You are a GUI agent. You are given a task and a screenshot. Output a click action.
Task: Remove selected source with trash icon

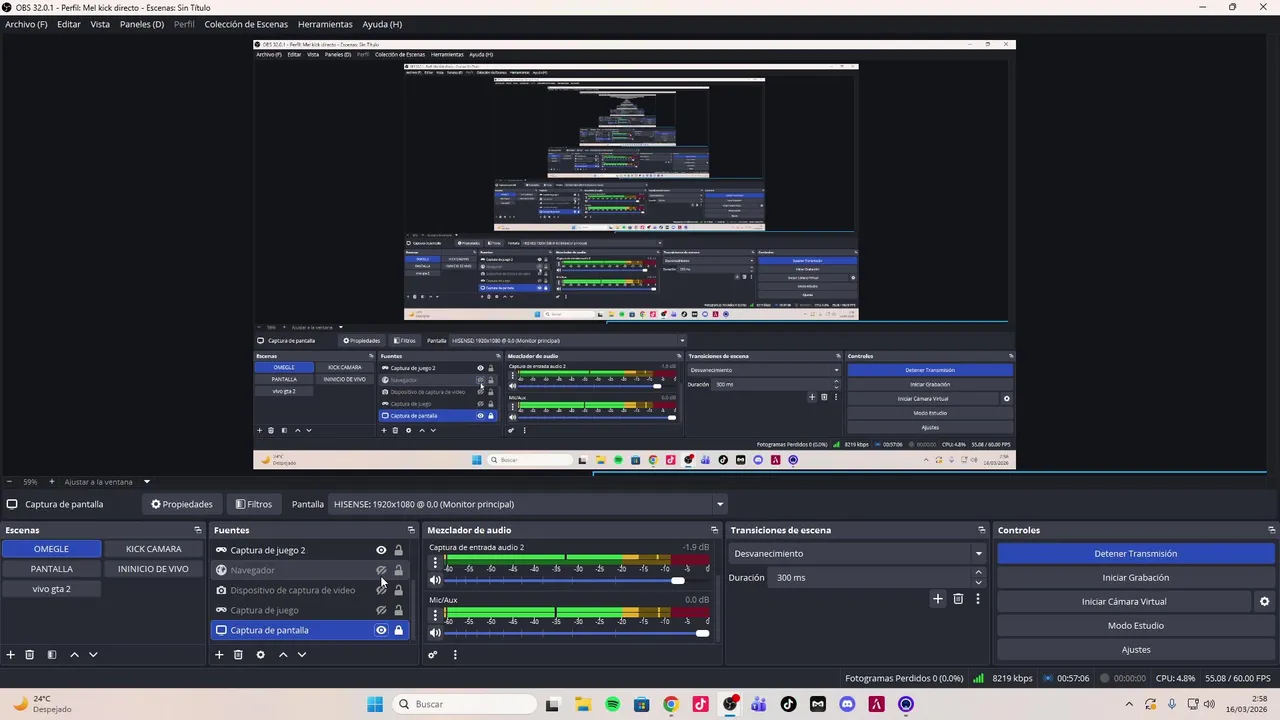[x=238, y=655]
